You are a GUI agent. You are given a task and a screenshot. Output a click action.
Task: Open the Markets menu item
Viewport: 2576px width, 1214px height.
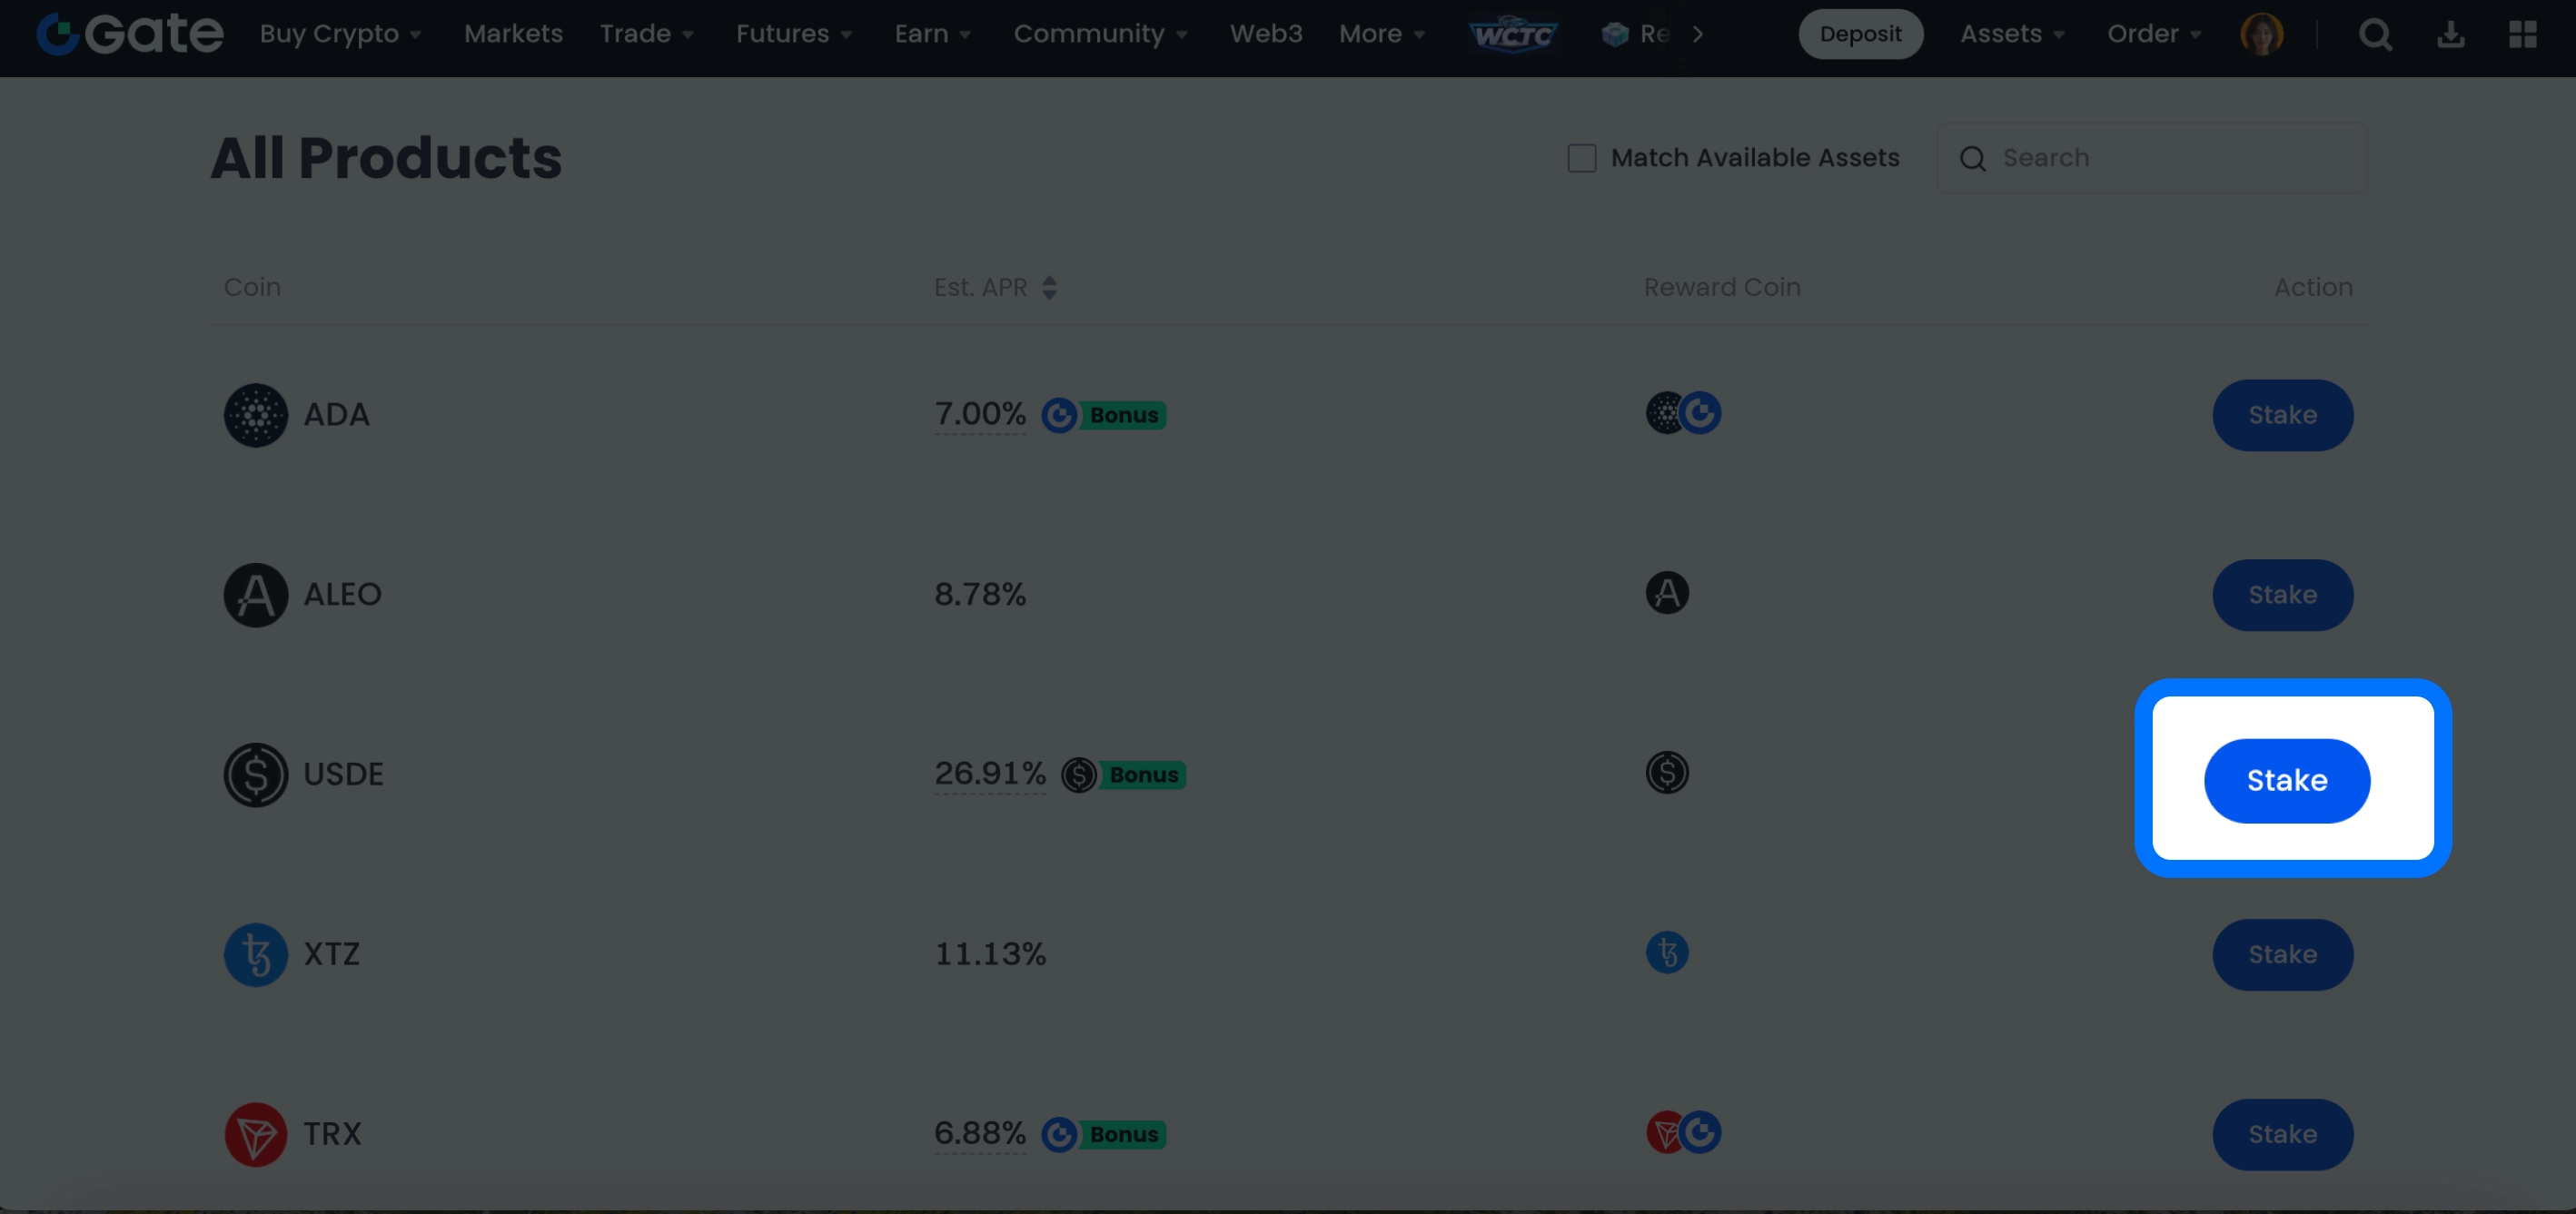point(513,34)
